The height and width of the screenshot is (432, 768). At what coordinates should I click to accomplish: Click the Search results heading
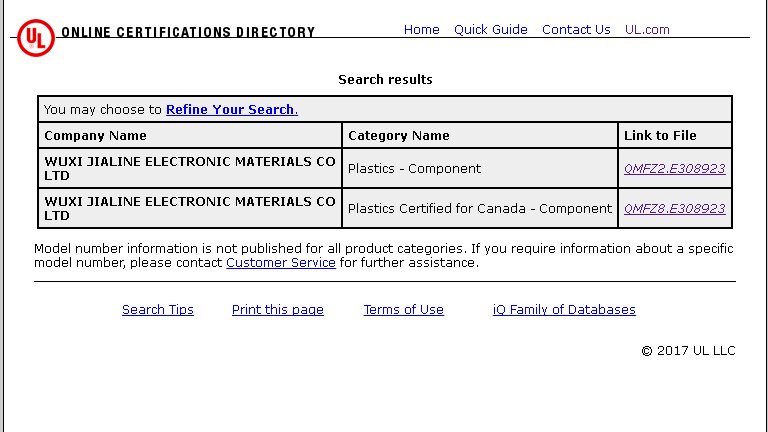pos(385,80)
